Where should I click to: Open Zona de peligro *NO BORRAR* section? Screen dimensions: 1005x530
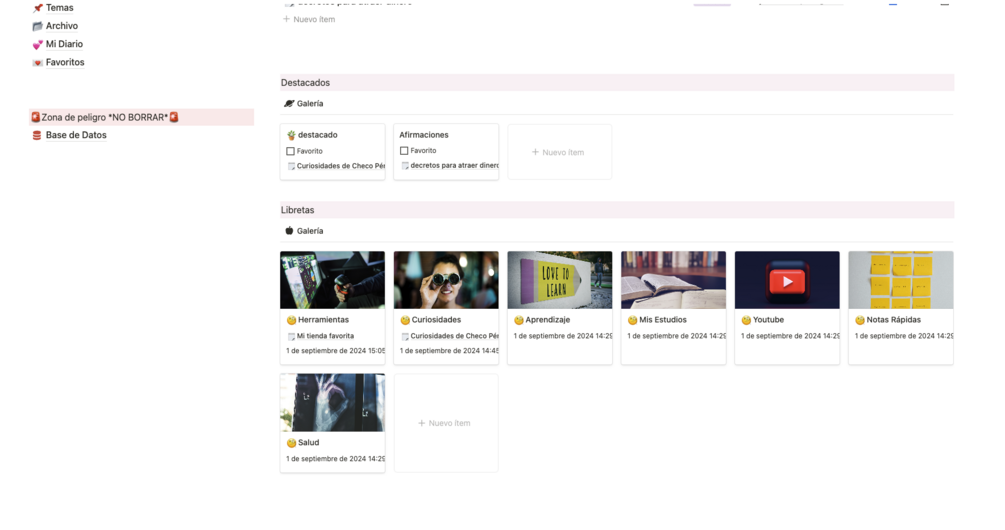pyautogui.click(x=142, y=117)
